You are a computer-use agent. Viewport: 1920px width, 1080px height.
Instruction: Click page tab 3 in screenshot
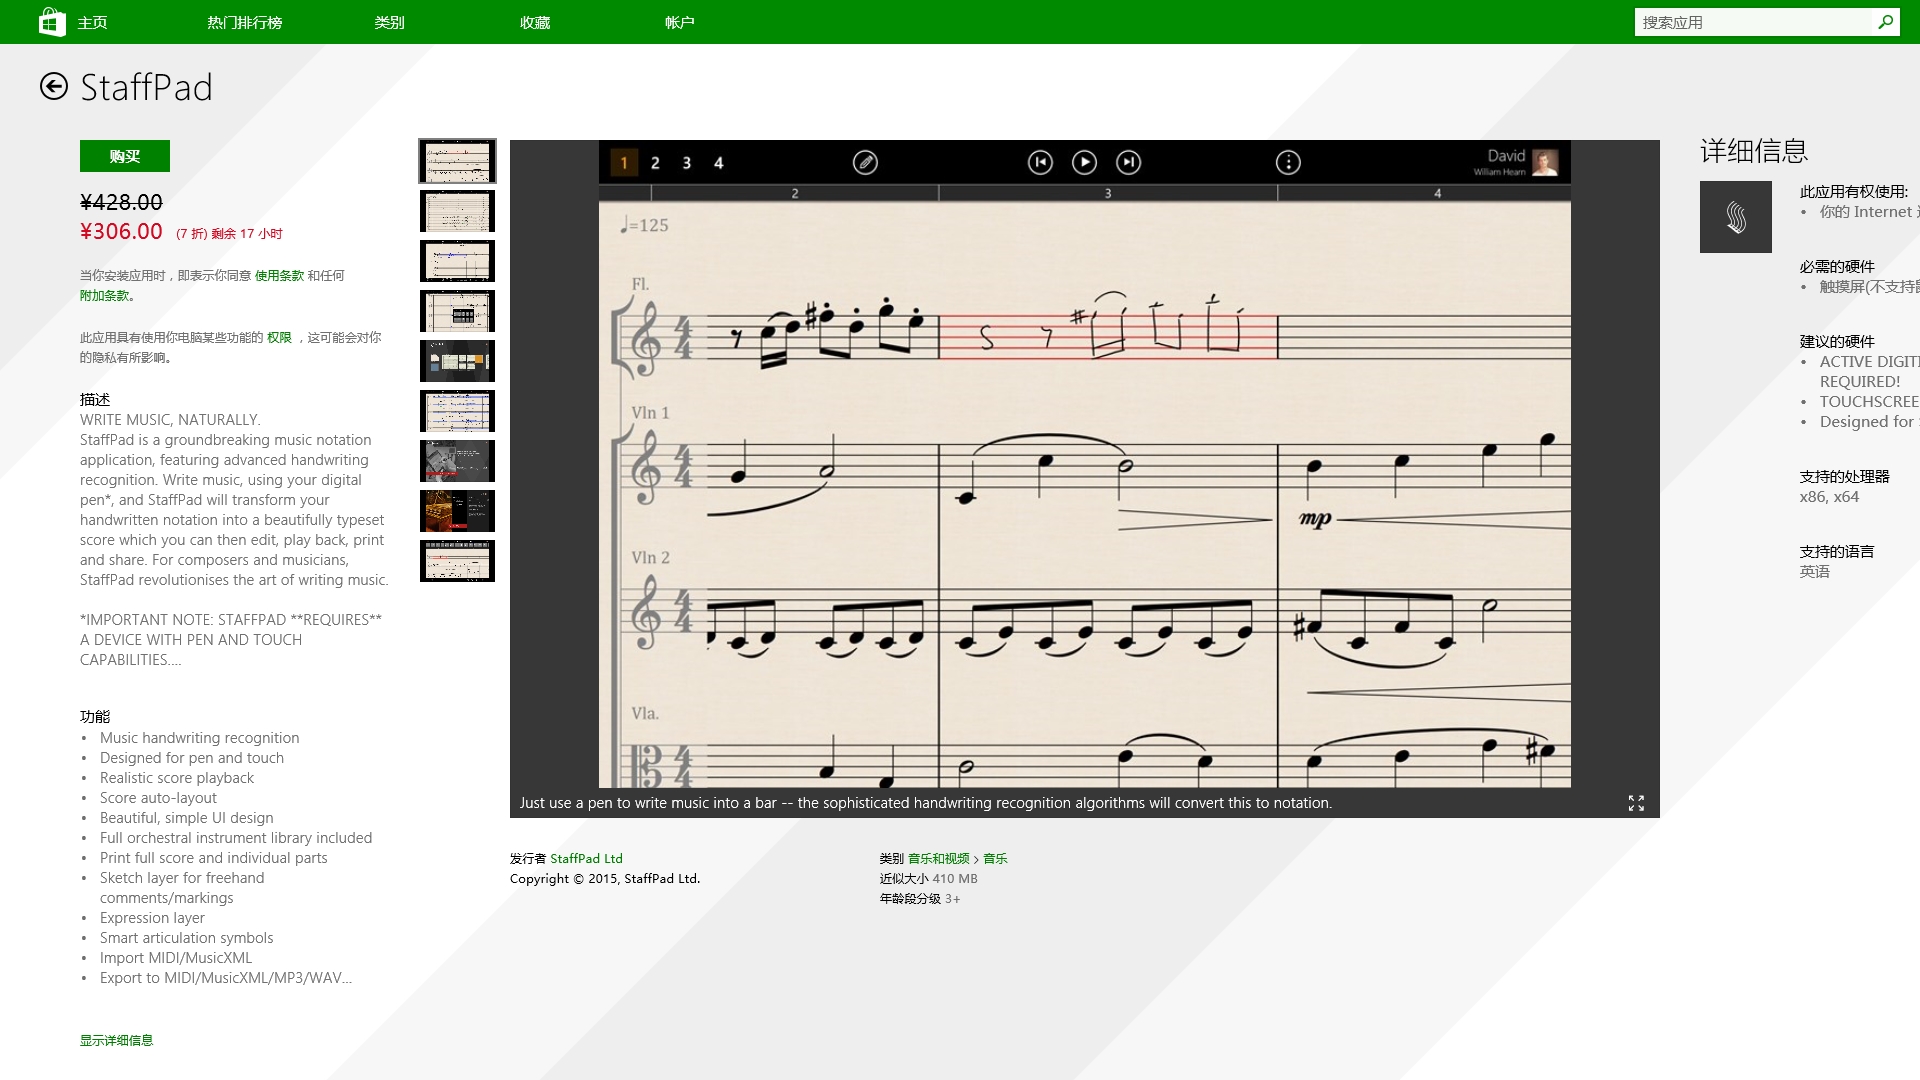[687, 162]
